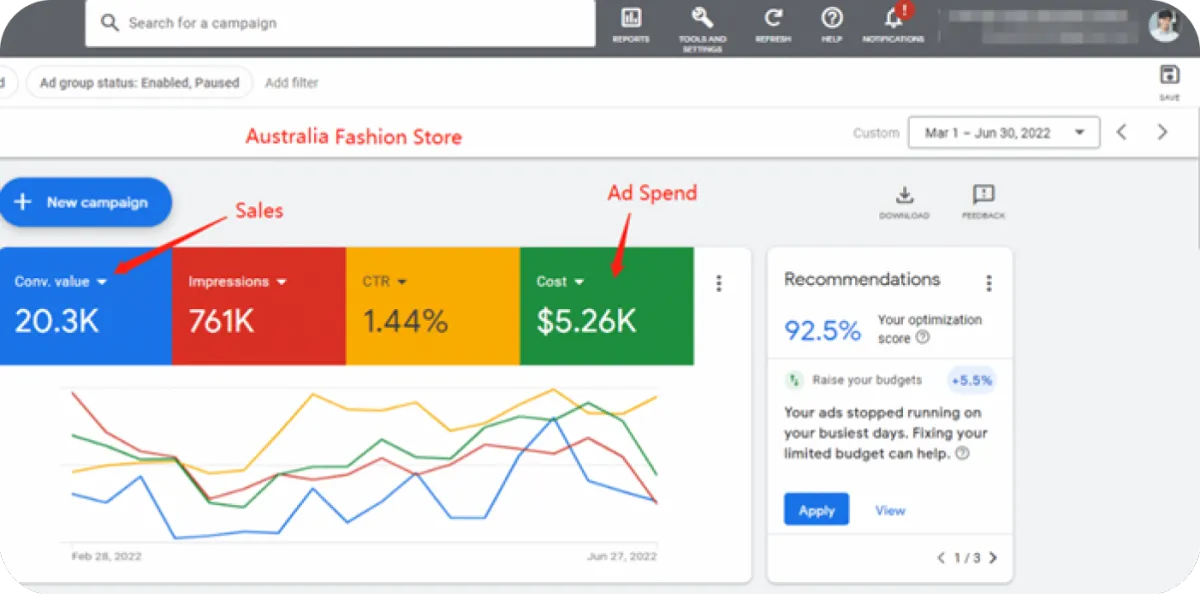Click optimization score help icon
1200x594 pixels.
click(x=922, y=338)
